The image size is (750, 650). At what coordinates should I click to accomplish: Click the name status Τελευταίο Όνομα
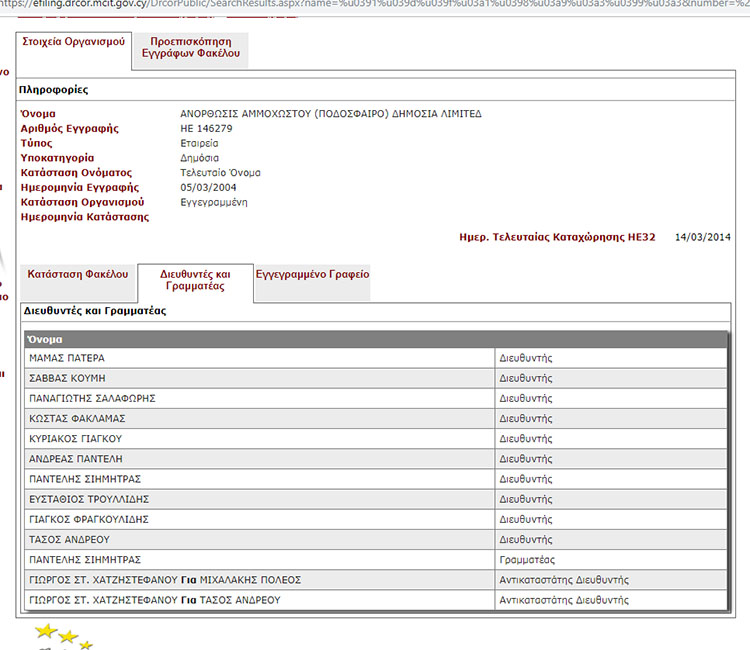coord(221,173)
